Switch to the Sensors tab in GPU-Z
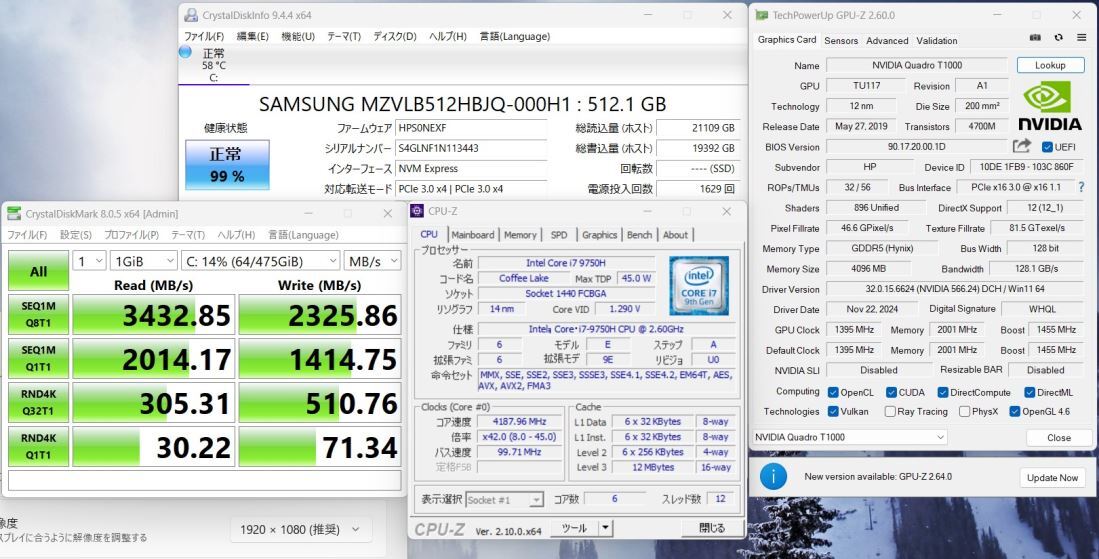1099x559 pixels. [x=841, y=41]
